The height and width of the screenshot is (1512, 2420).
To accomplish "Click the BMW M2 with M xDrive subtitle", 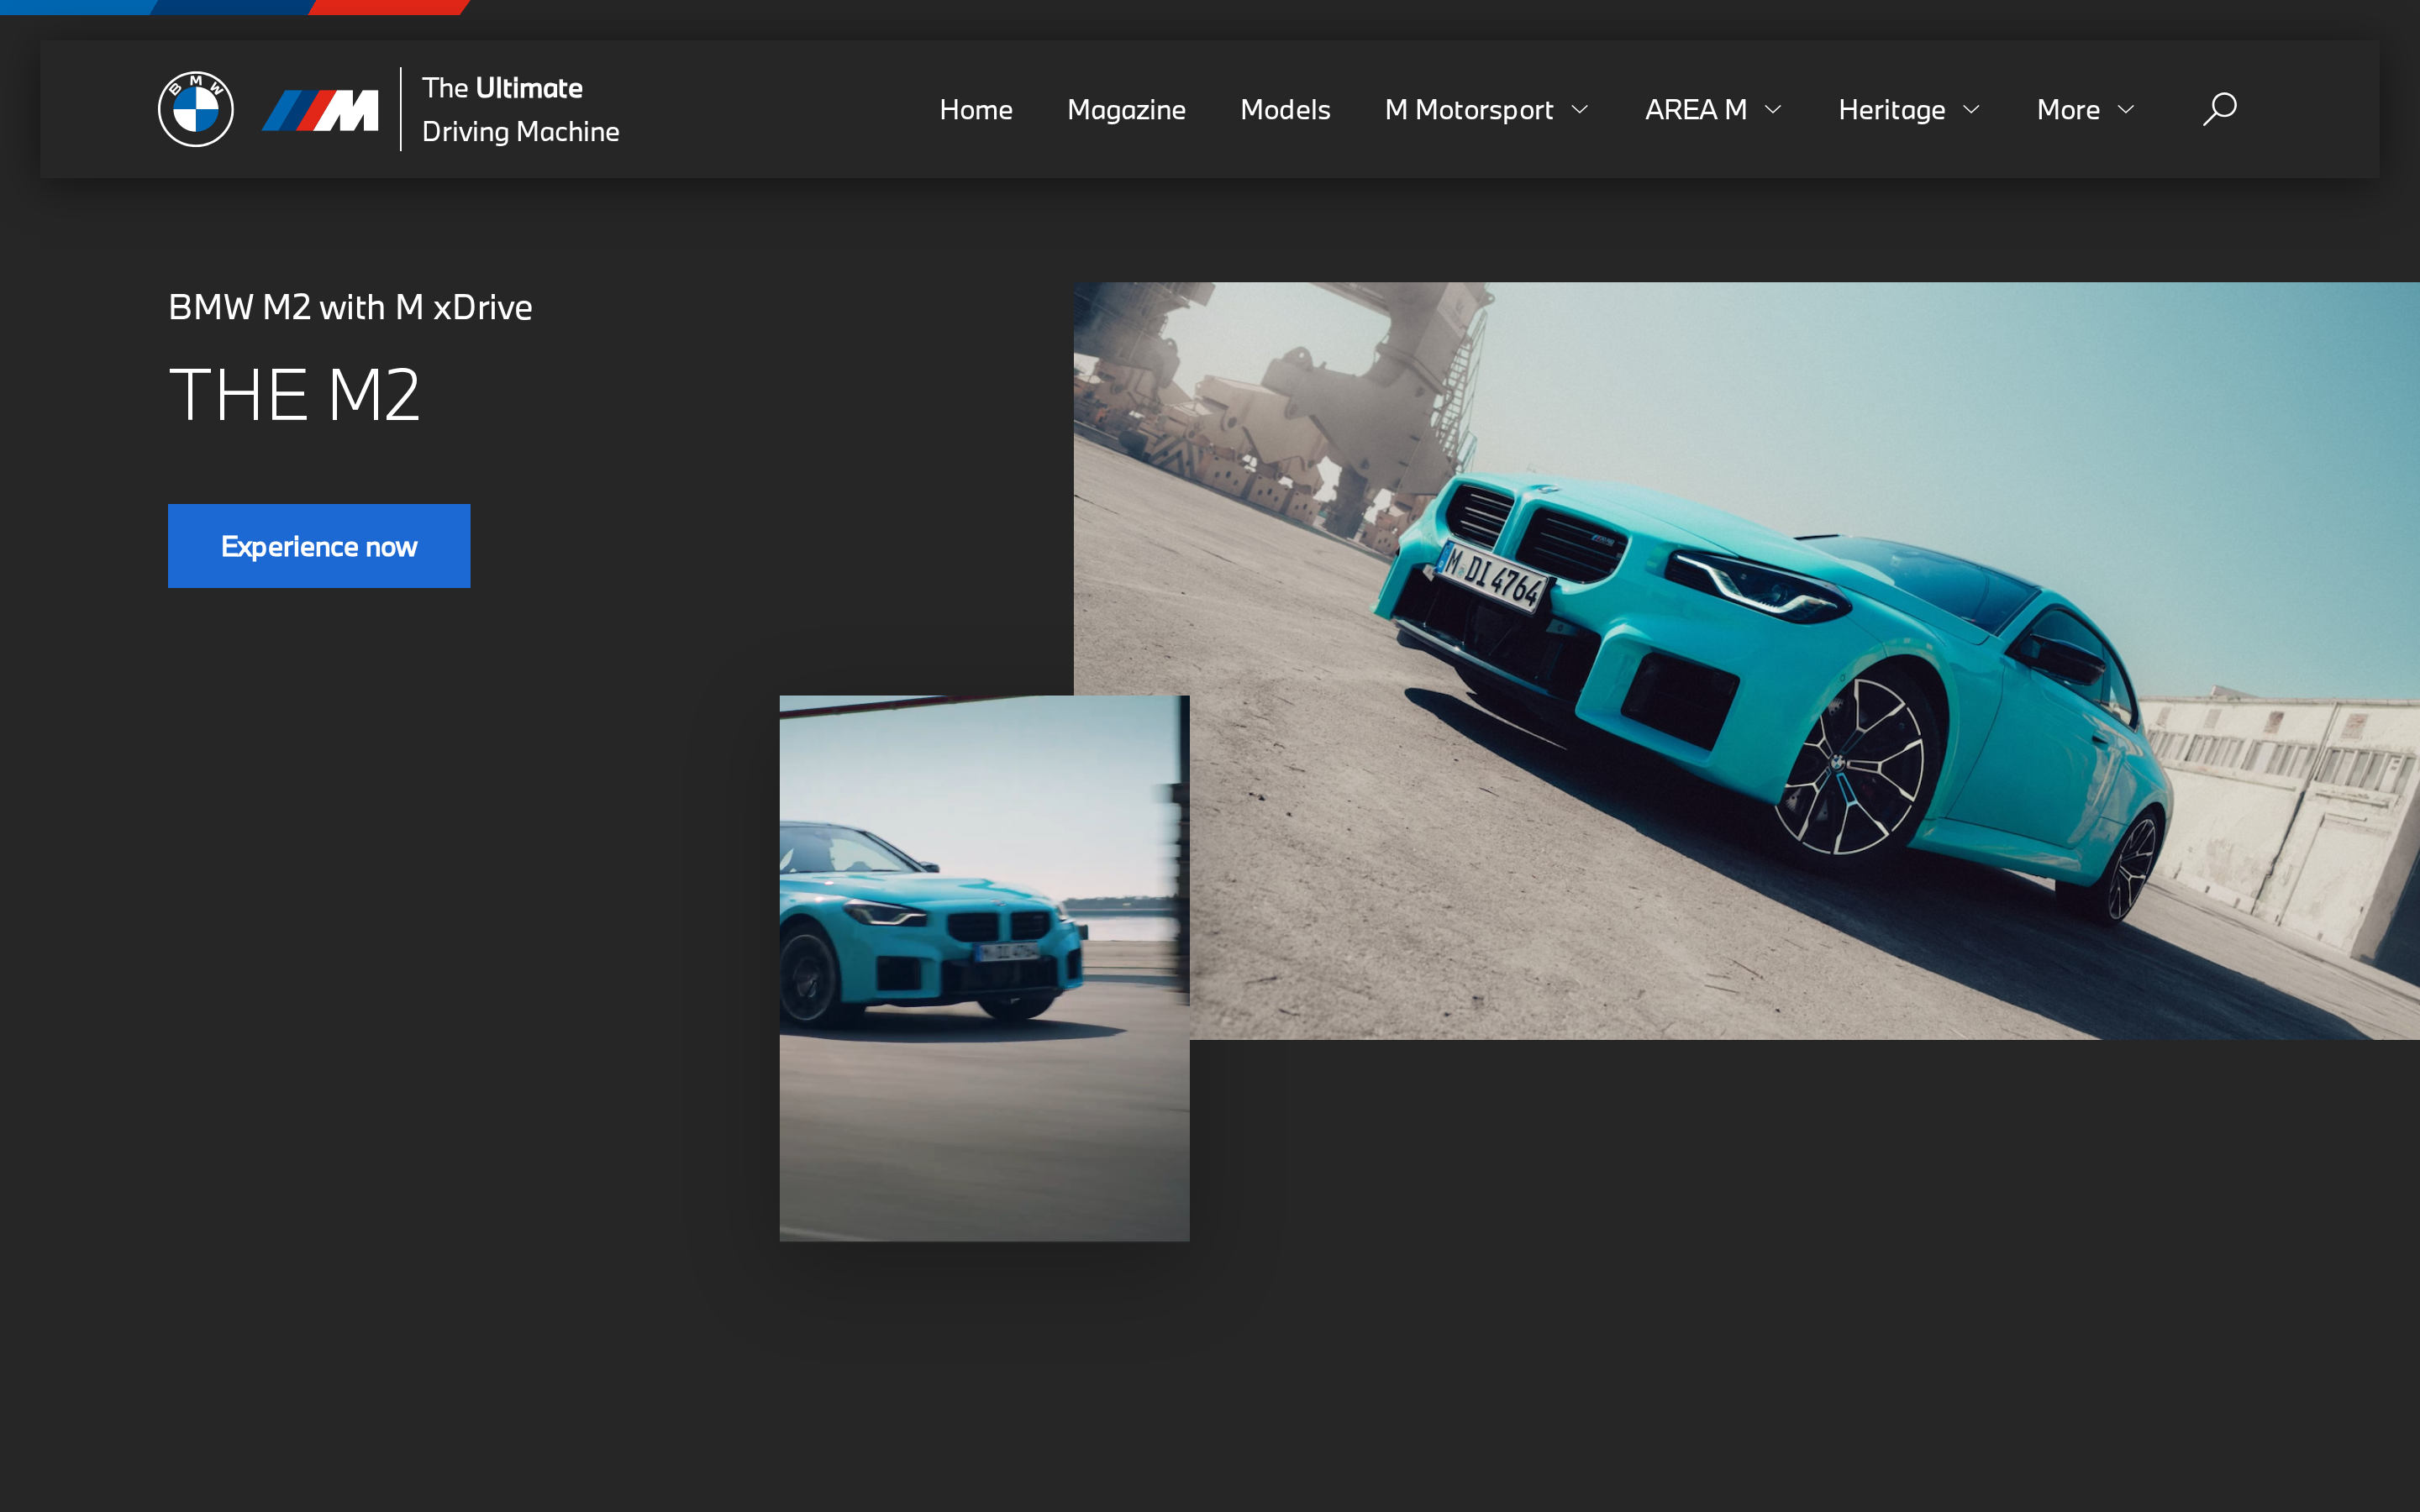I will (x=350, y=307).
